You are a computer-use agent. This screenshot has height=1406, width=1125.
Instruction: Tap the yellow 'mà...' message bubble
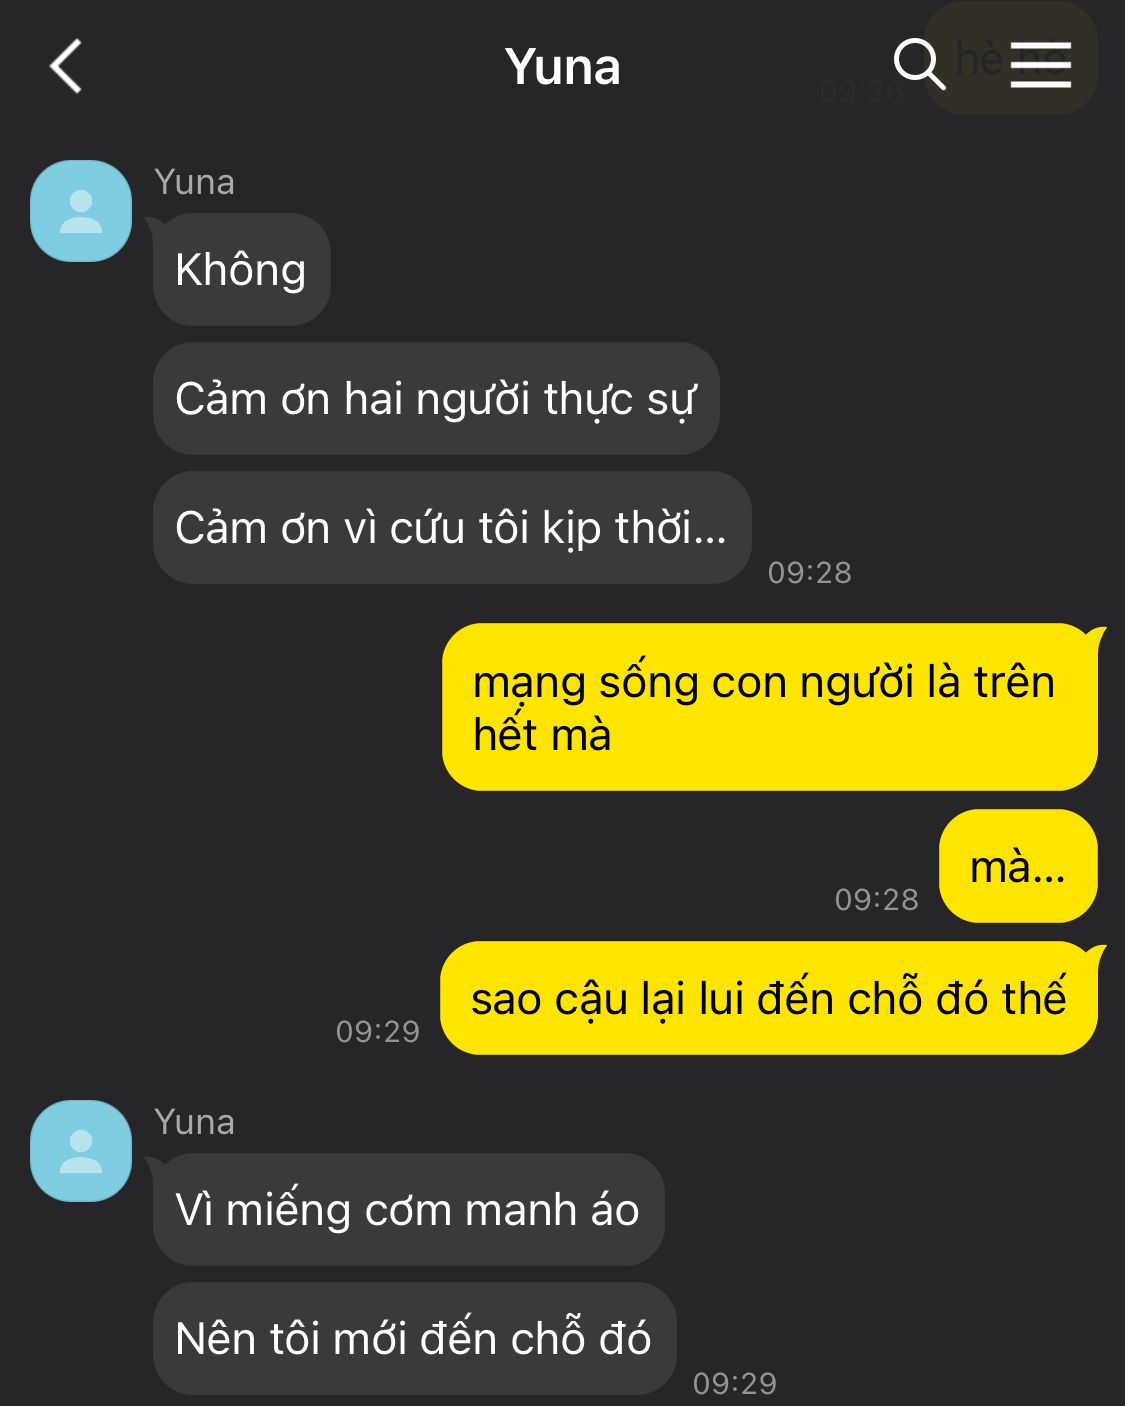[1018, 866]
